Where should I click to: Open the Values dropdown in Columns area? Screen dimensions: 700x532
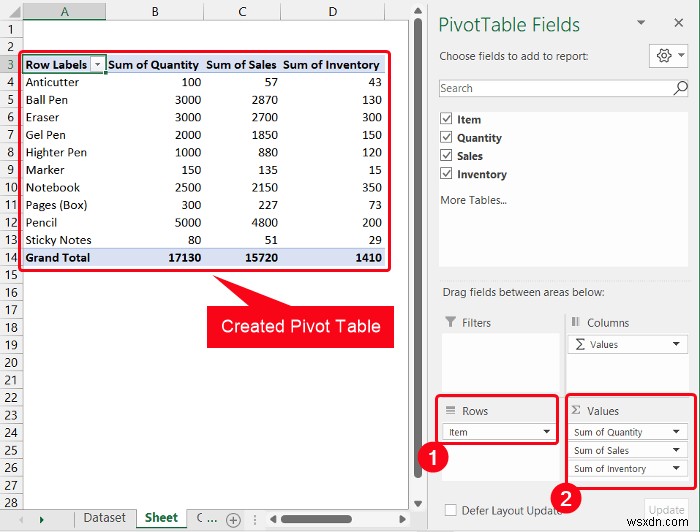[676, 344]
